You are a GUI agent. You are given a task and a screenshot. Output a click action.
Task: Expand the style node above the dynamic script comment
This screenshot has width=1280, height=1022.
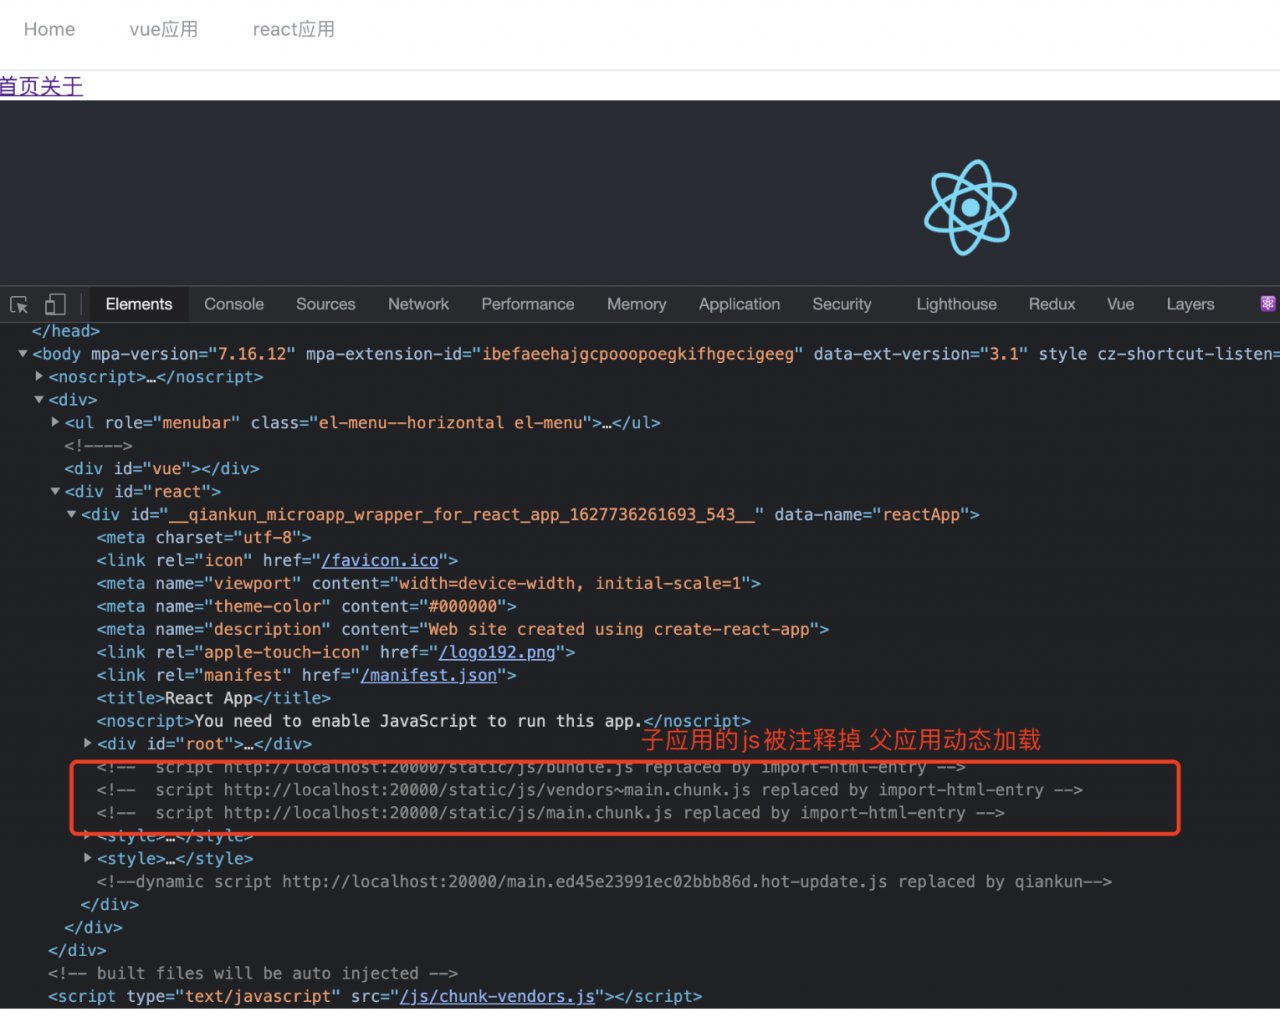pos(88,859)
